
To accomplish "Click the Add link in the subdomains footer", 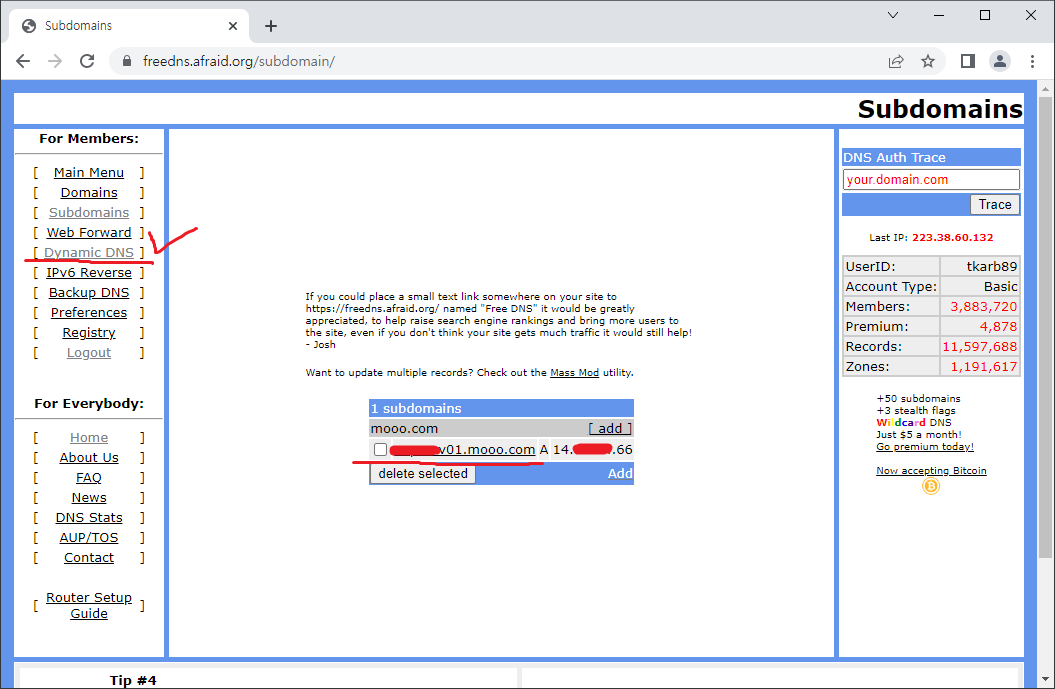I will pos(620,474).
